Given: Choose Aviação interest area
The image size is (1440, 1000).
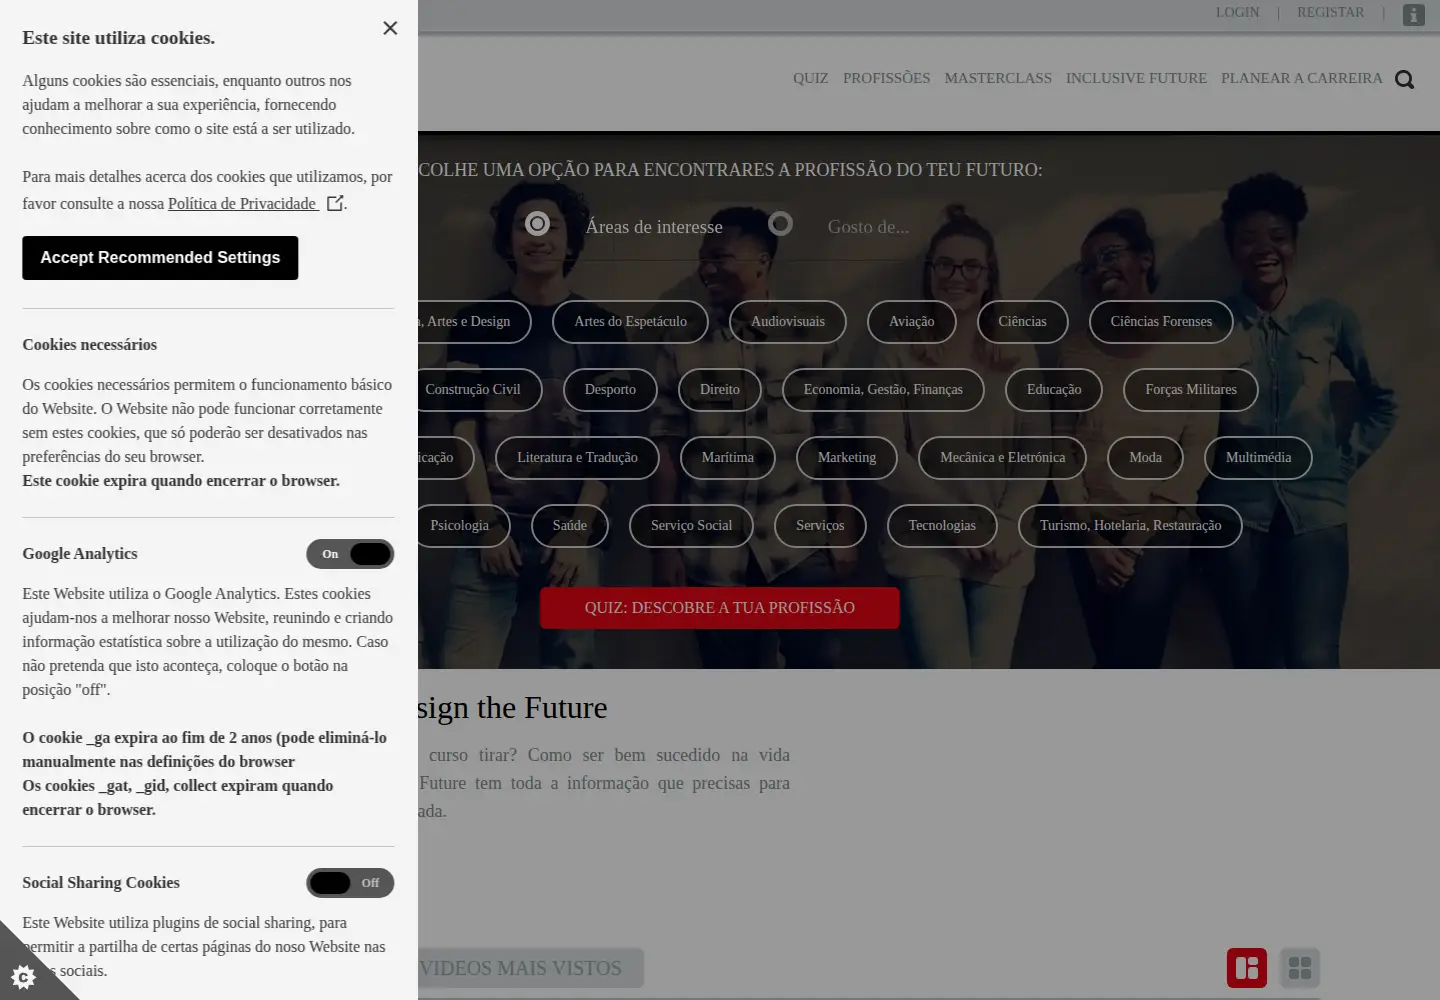Looking at the screenshot, I should click(x=912, y=322).
